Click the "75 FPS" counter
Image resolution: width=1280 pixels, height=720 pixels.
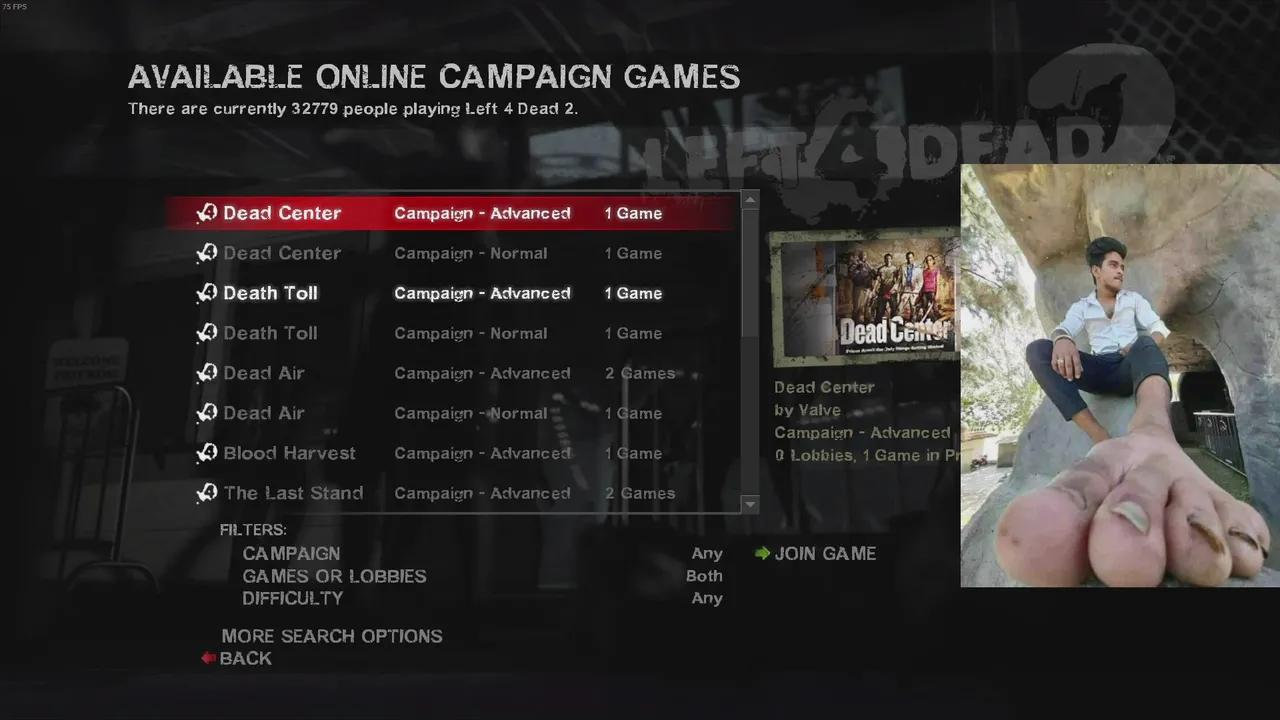coord(14,6)
